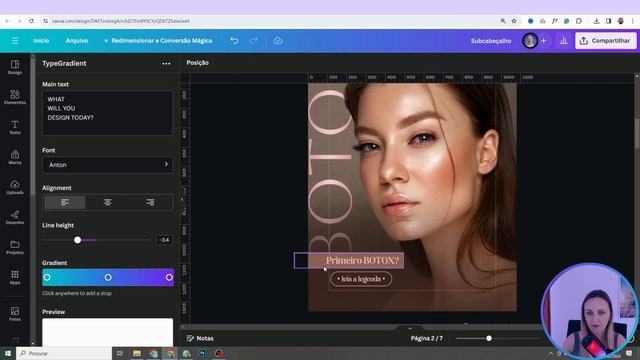Screen dimensions: 640x360
Task: Open the Design sidebar tab
Action: [15, 67]
